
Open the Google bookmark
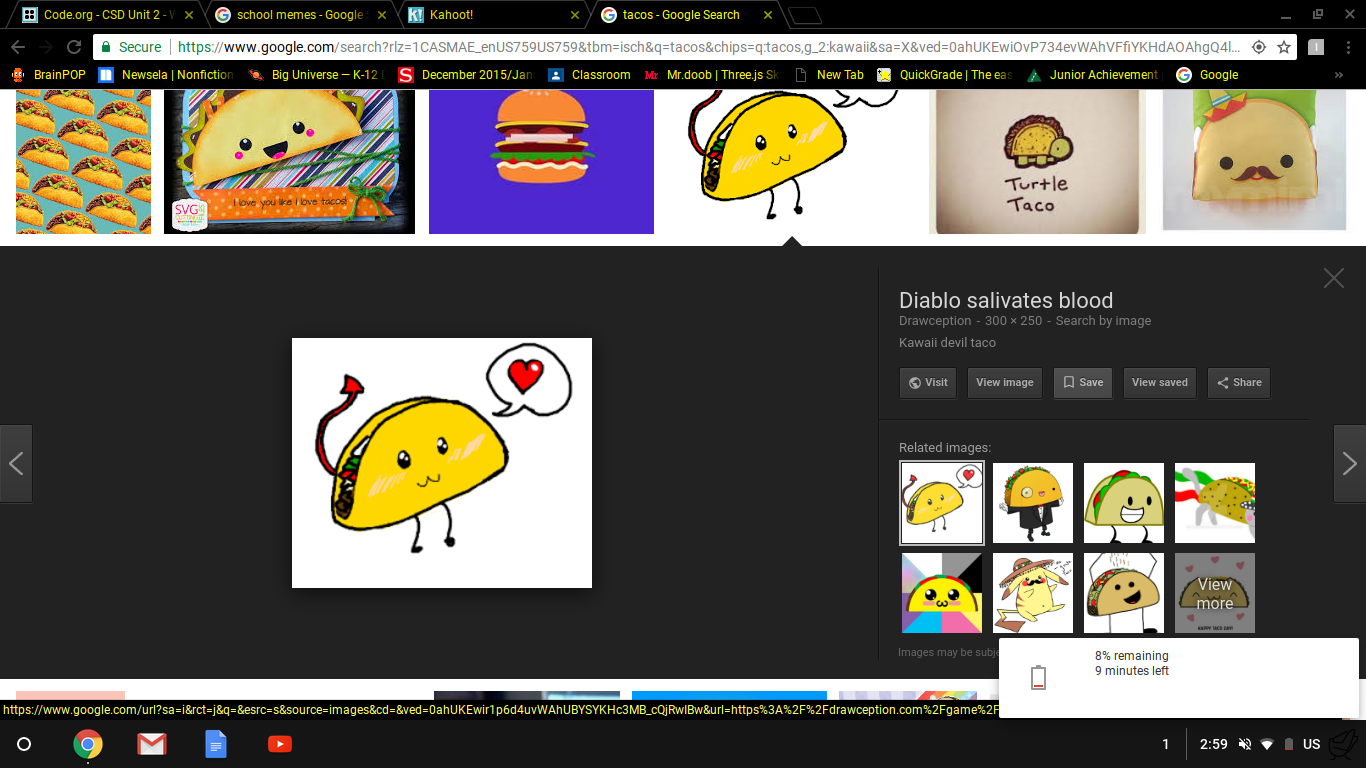[1208, 75]
